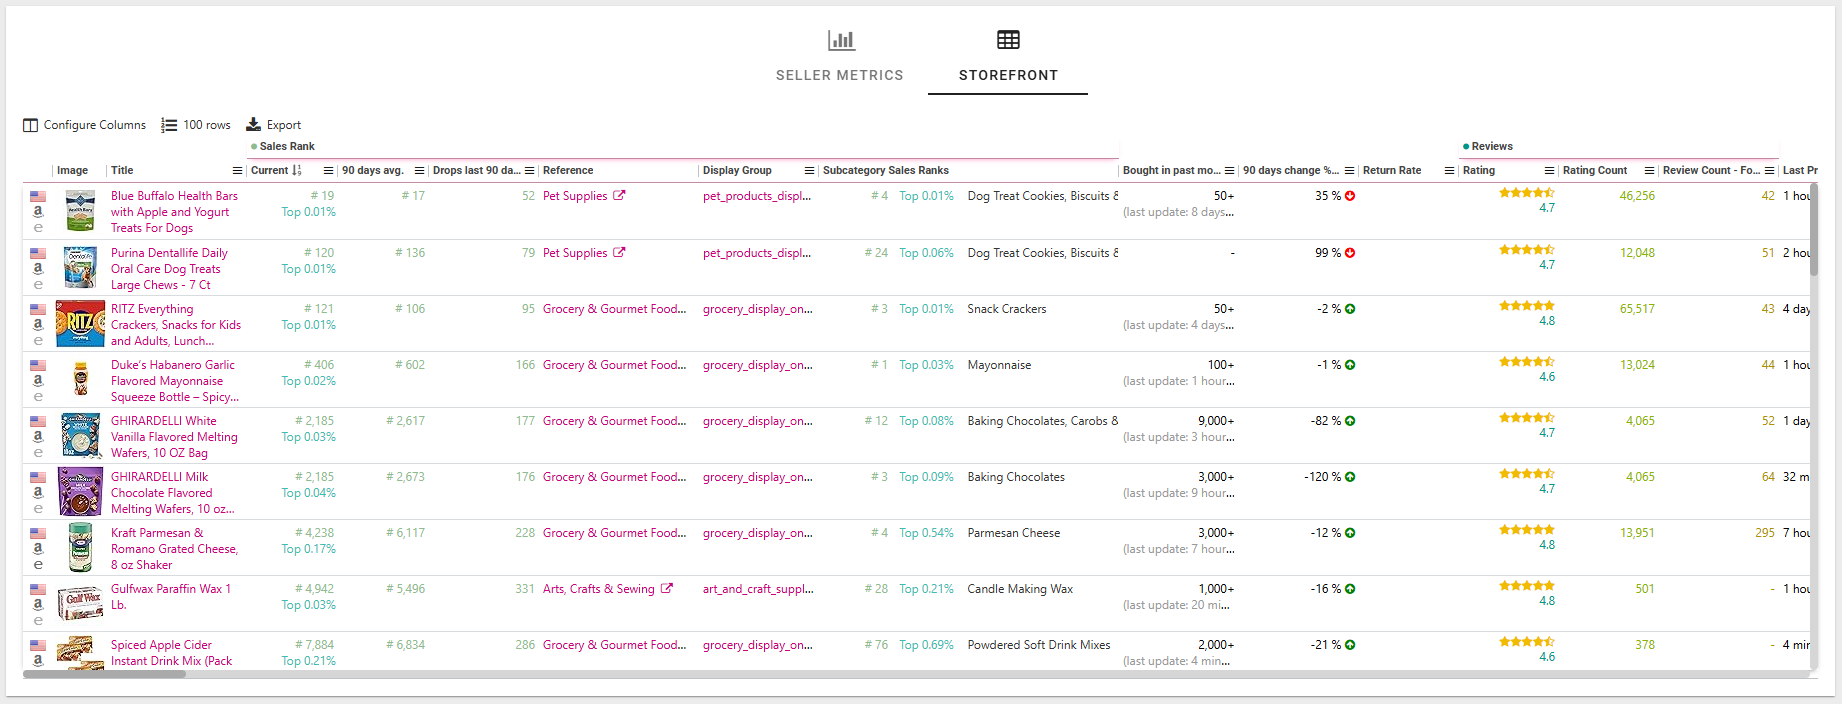Click green indicator beside -82 % change
Image resolution: width=1842 pixels, height=704 pixels.
point(1350,421)
